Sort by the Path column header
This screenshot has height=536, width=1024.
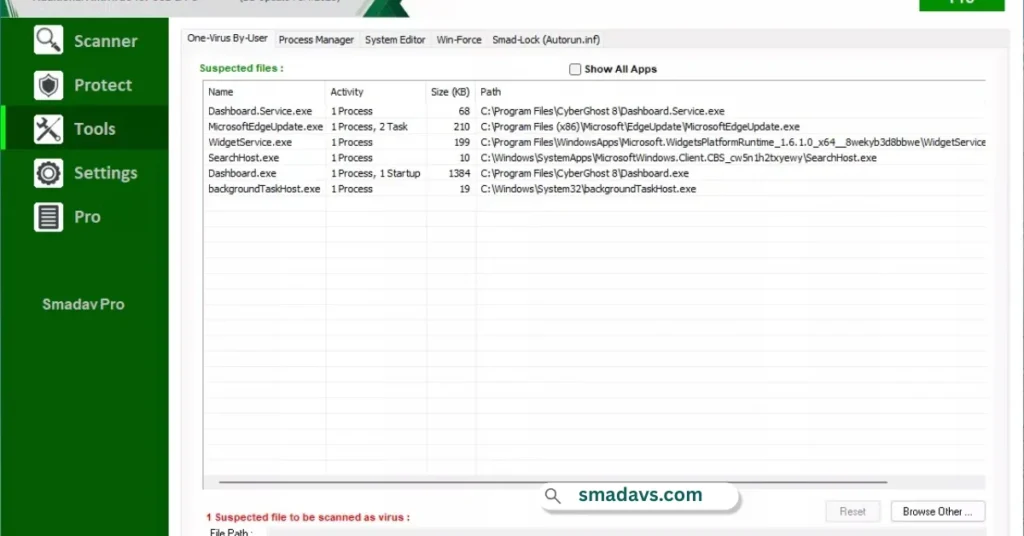point(730,92)
